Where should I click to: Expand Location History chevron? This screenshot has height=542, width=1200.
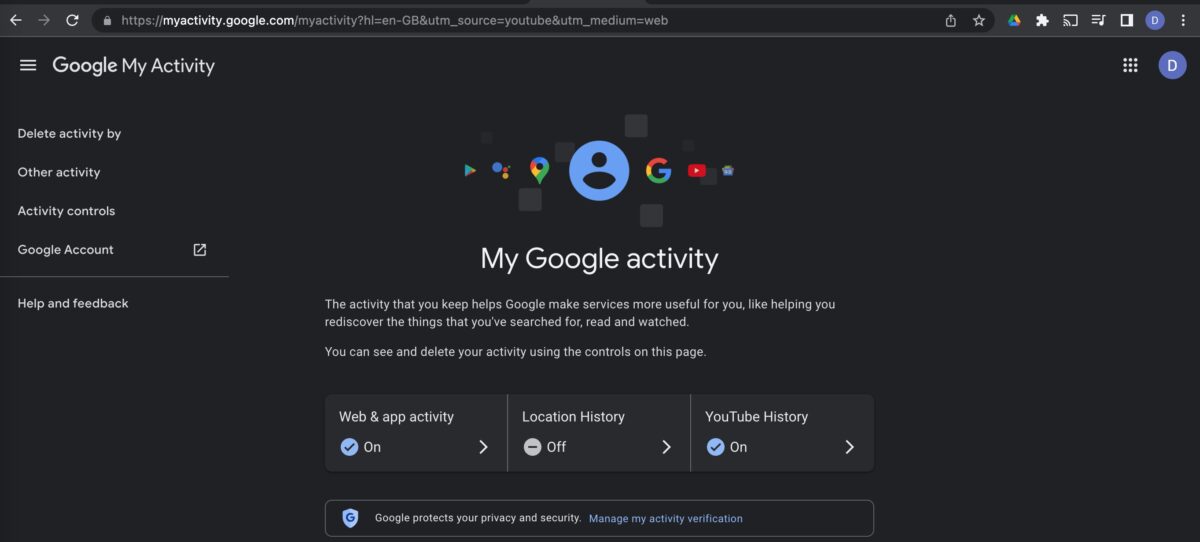click(666, 447)
